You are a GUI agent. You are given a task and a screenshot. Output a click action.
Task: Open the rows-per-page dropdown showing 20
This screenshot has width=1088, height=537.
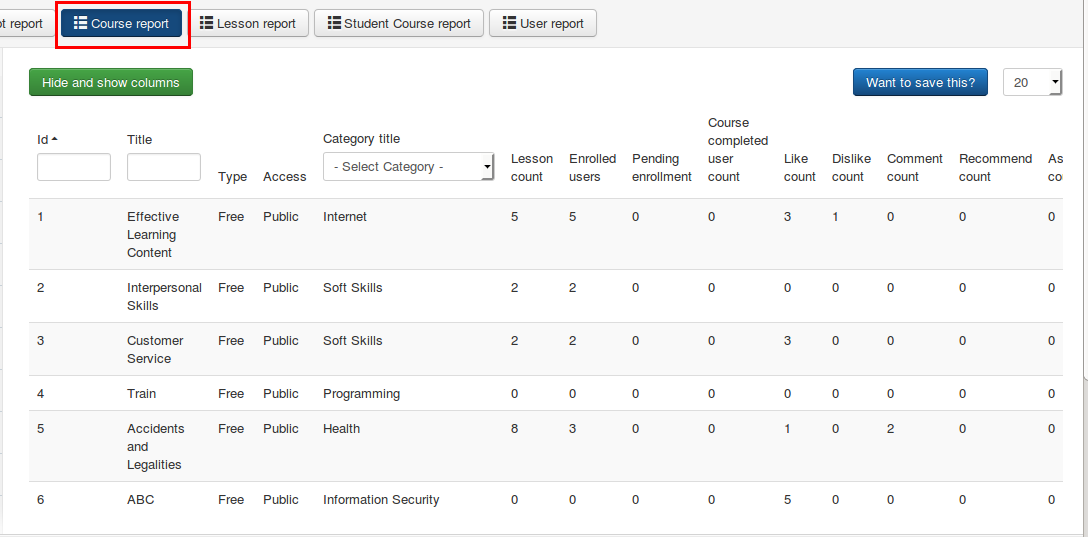(x=1032, y=82)
